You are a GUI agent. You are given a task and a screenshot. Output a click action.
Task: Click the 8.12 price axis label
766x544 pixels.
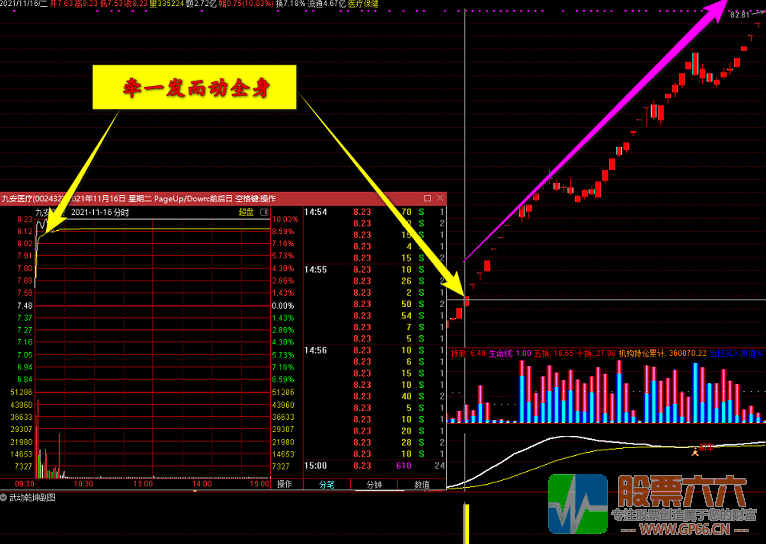pos(25,231)
